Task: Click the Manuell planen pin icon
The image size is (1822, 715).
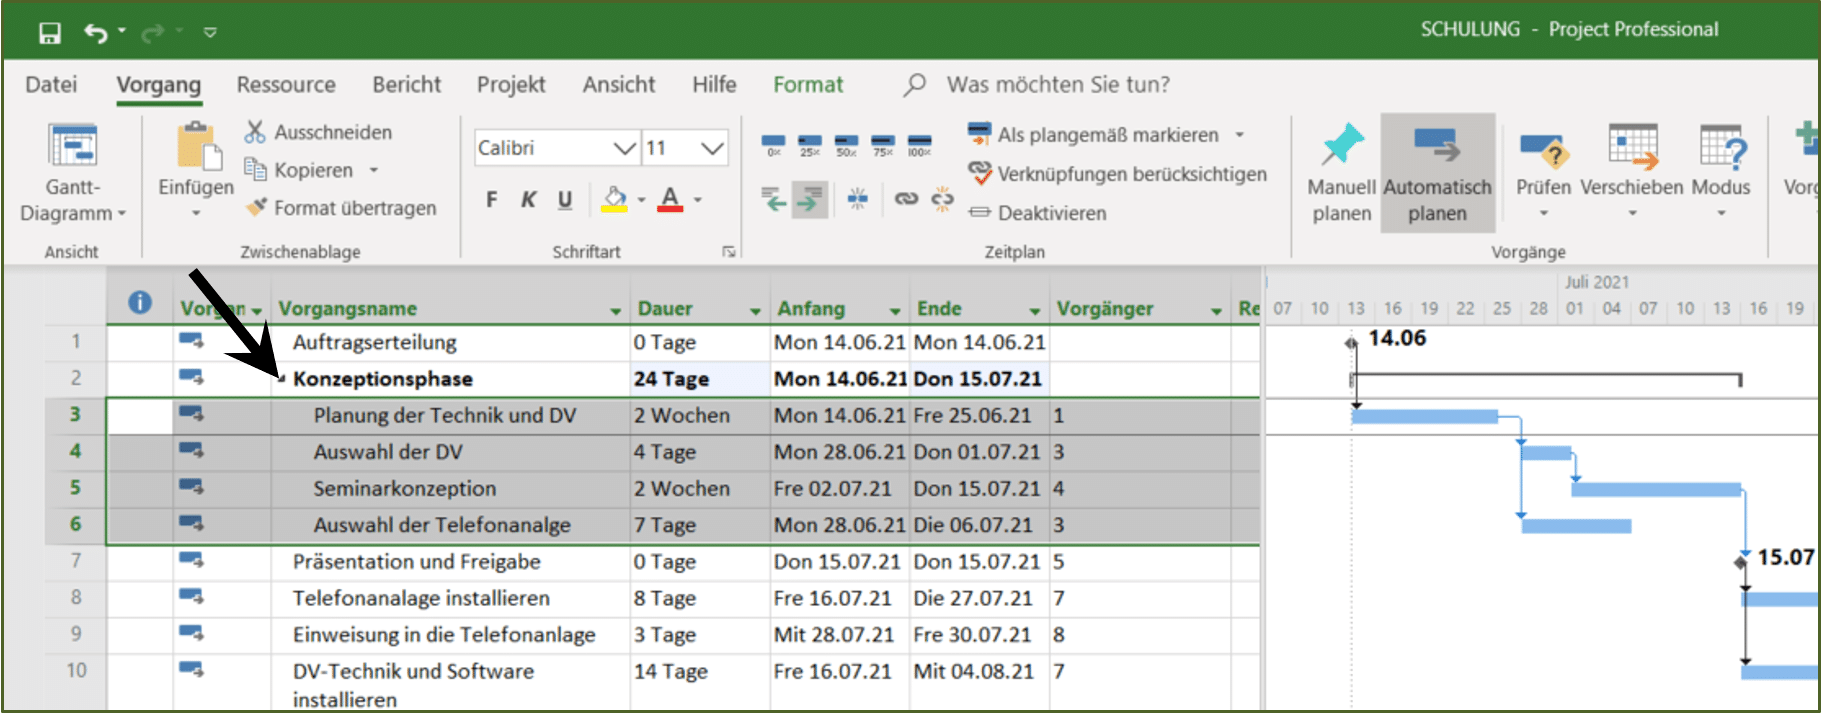Action: pos(1342,145)
